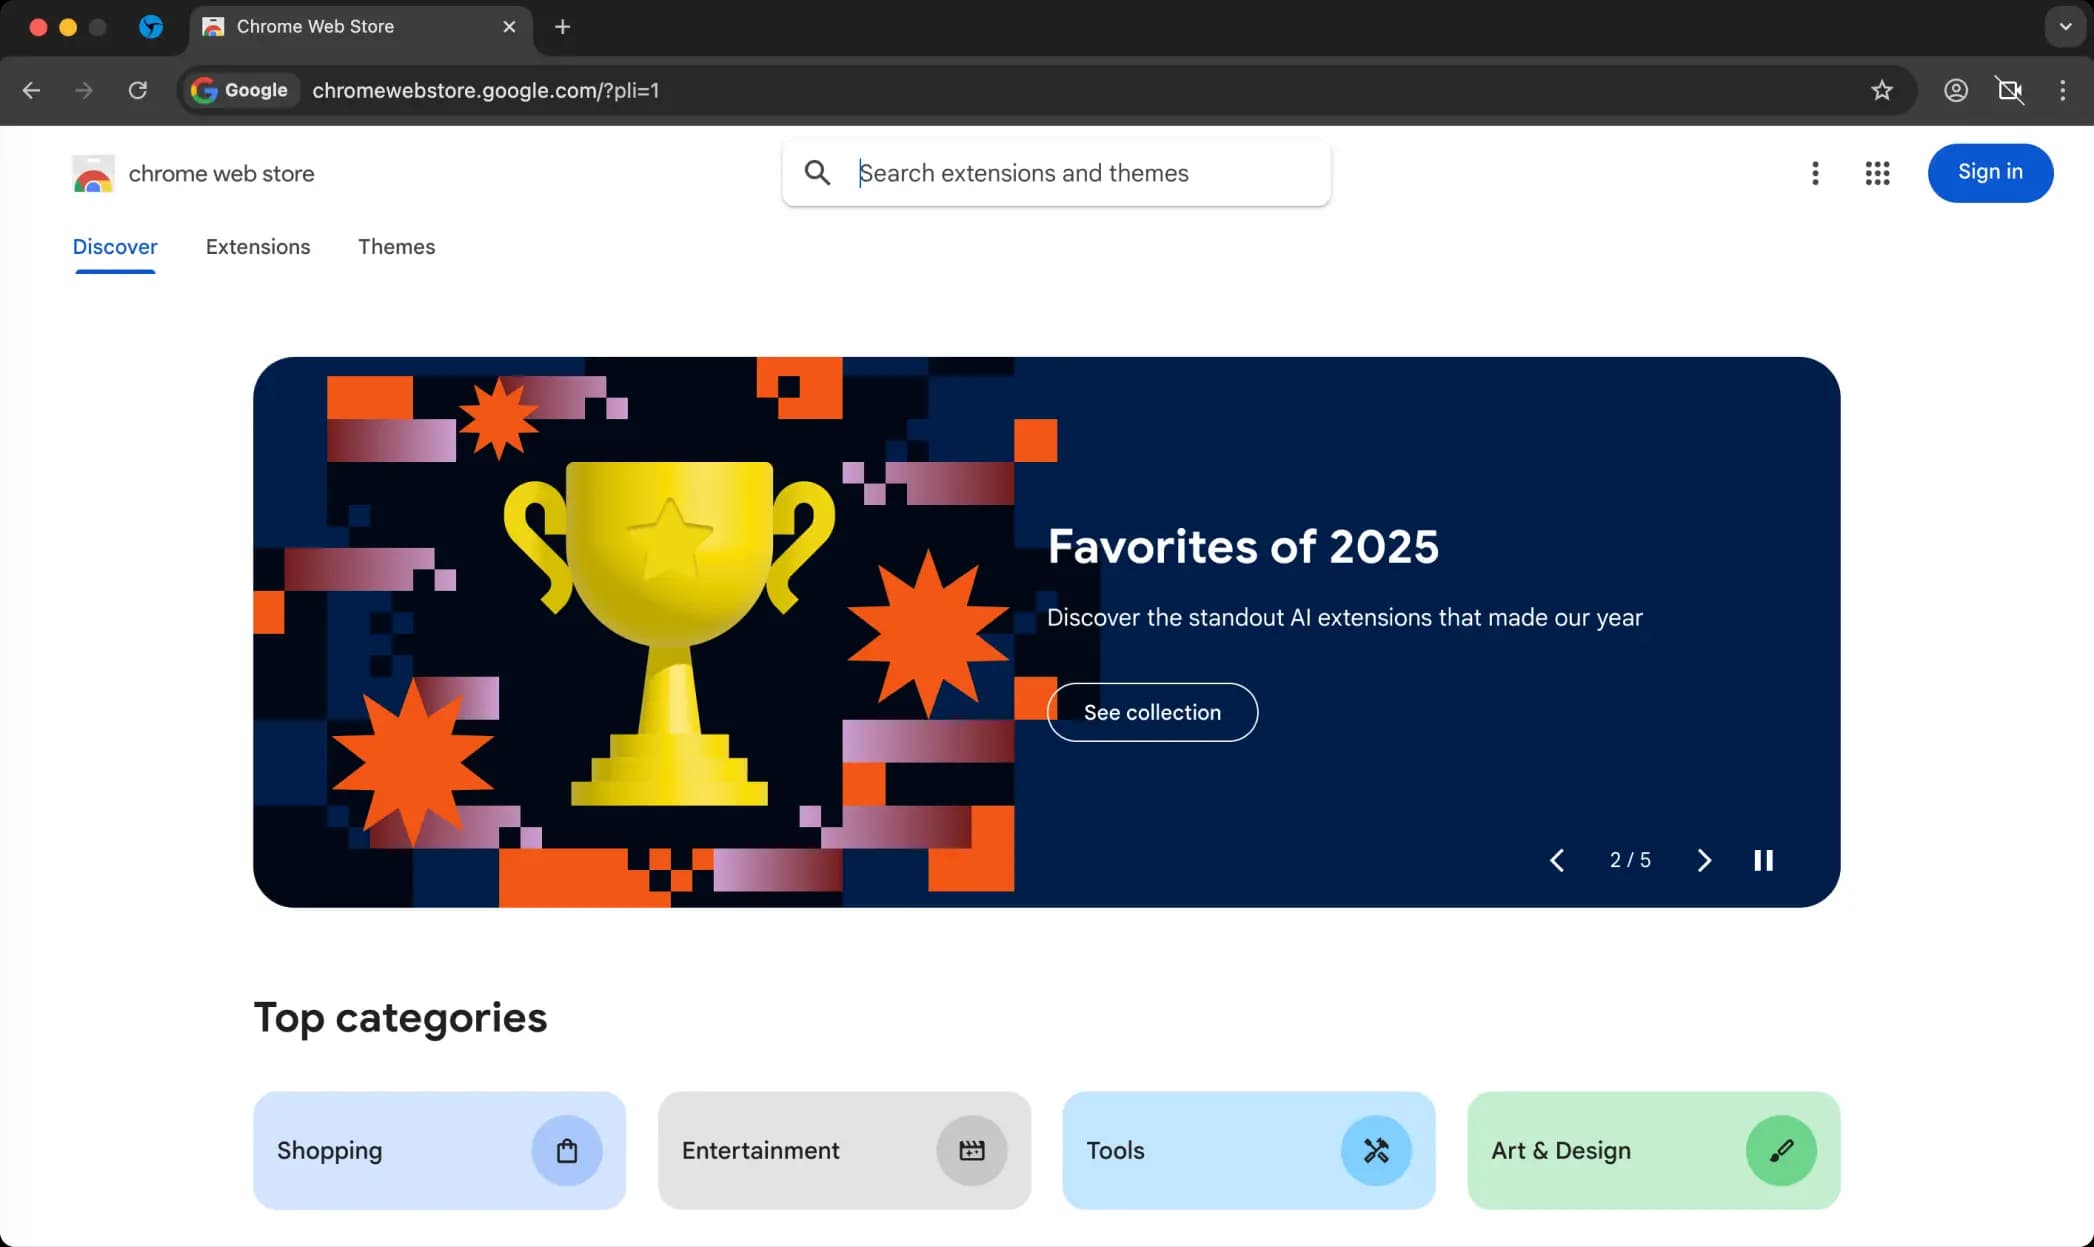
Task: Click the Chrome Web Store logo
Action: pos(93,174)
